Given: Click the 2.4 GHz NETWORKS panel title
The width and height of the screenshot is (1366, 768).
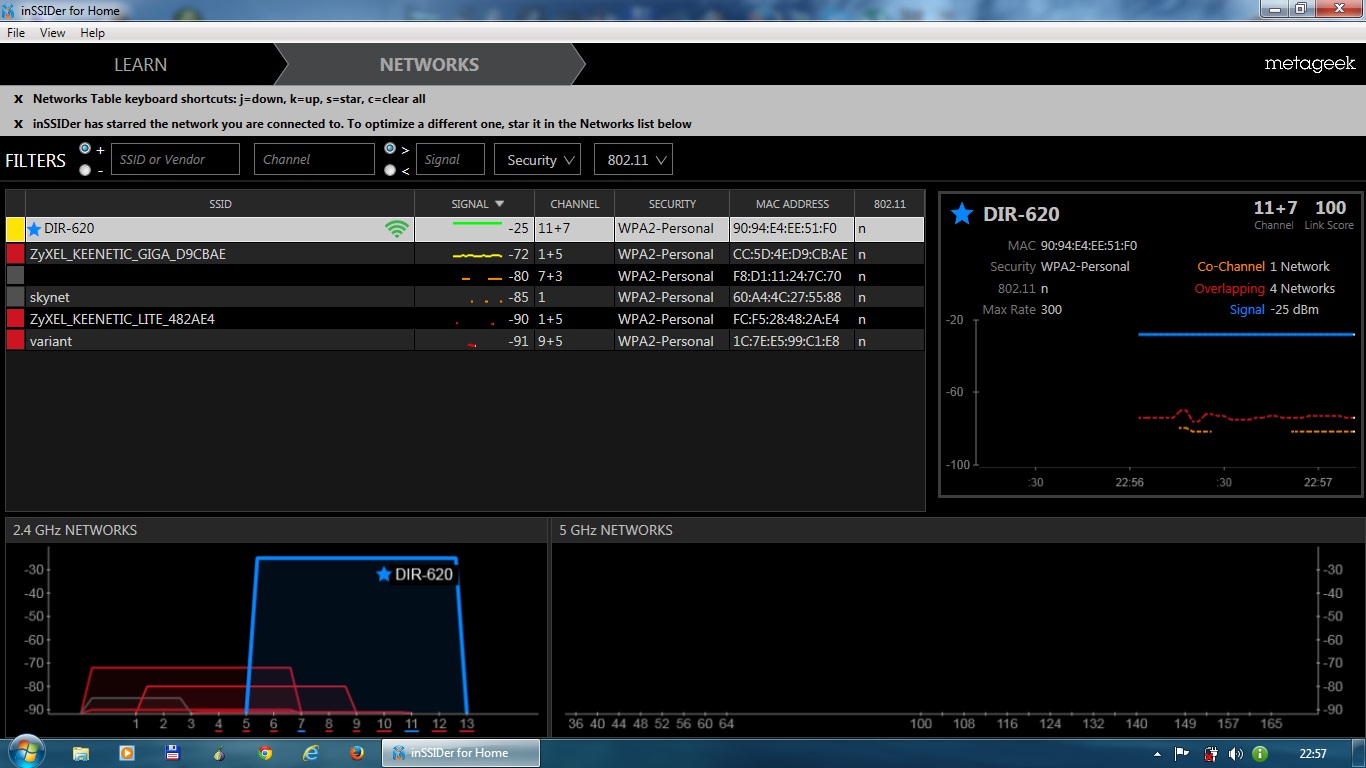Looking at the screenshot, I should pyautogui.click(x=75, y=530).
